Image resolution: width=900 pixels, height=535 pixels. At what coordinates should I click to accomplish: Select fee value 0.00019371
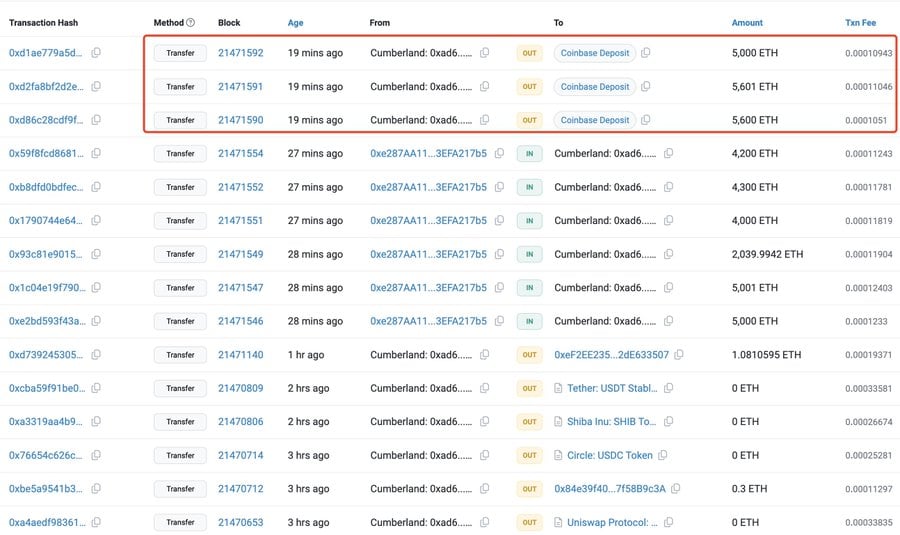pyautogui.click(x=868, y=355)
